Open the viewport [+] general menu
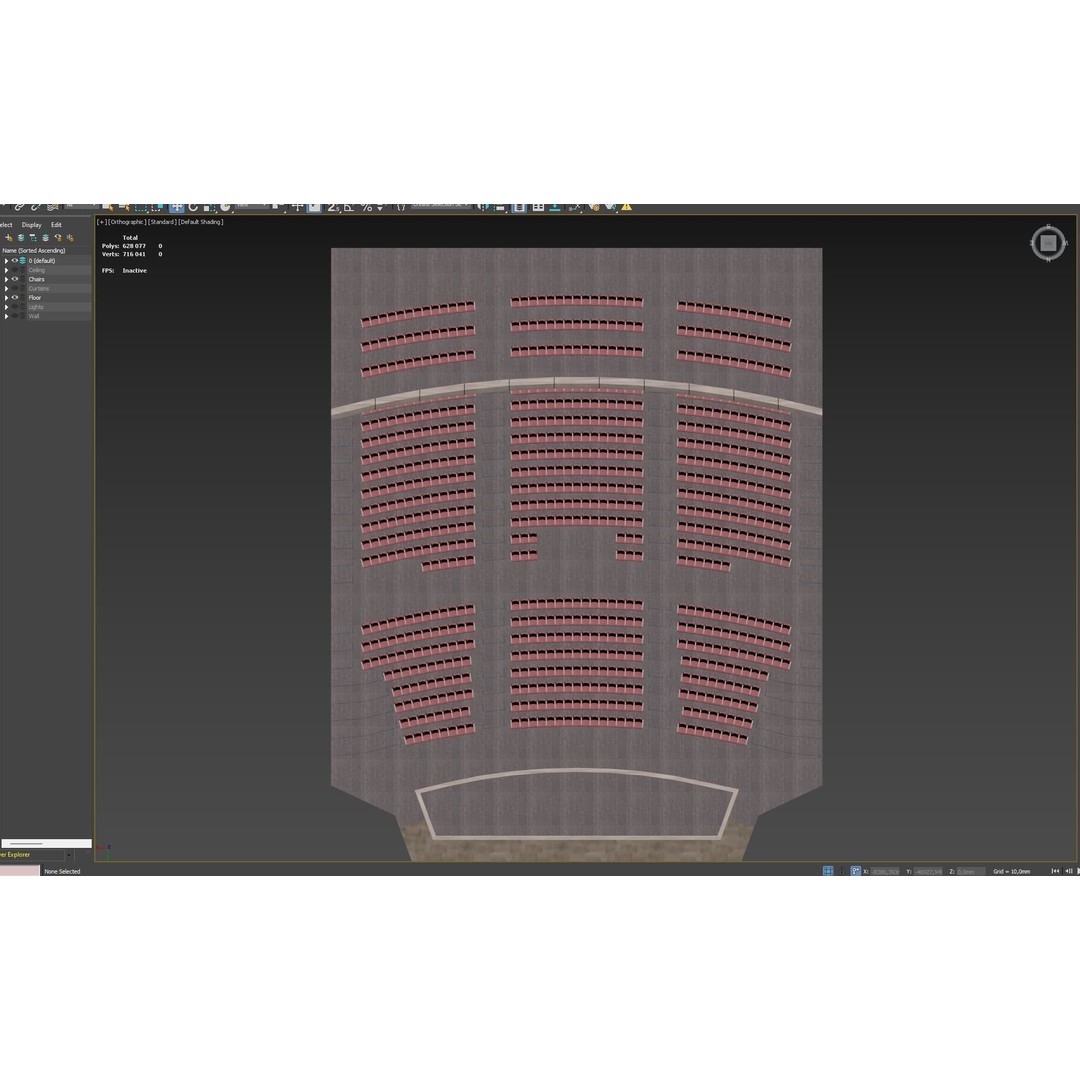1080x1080 pixels. click(x=101, y=222)
